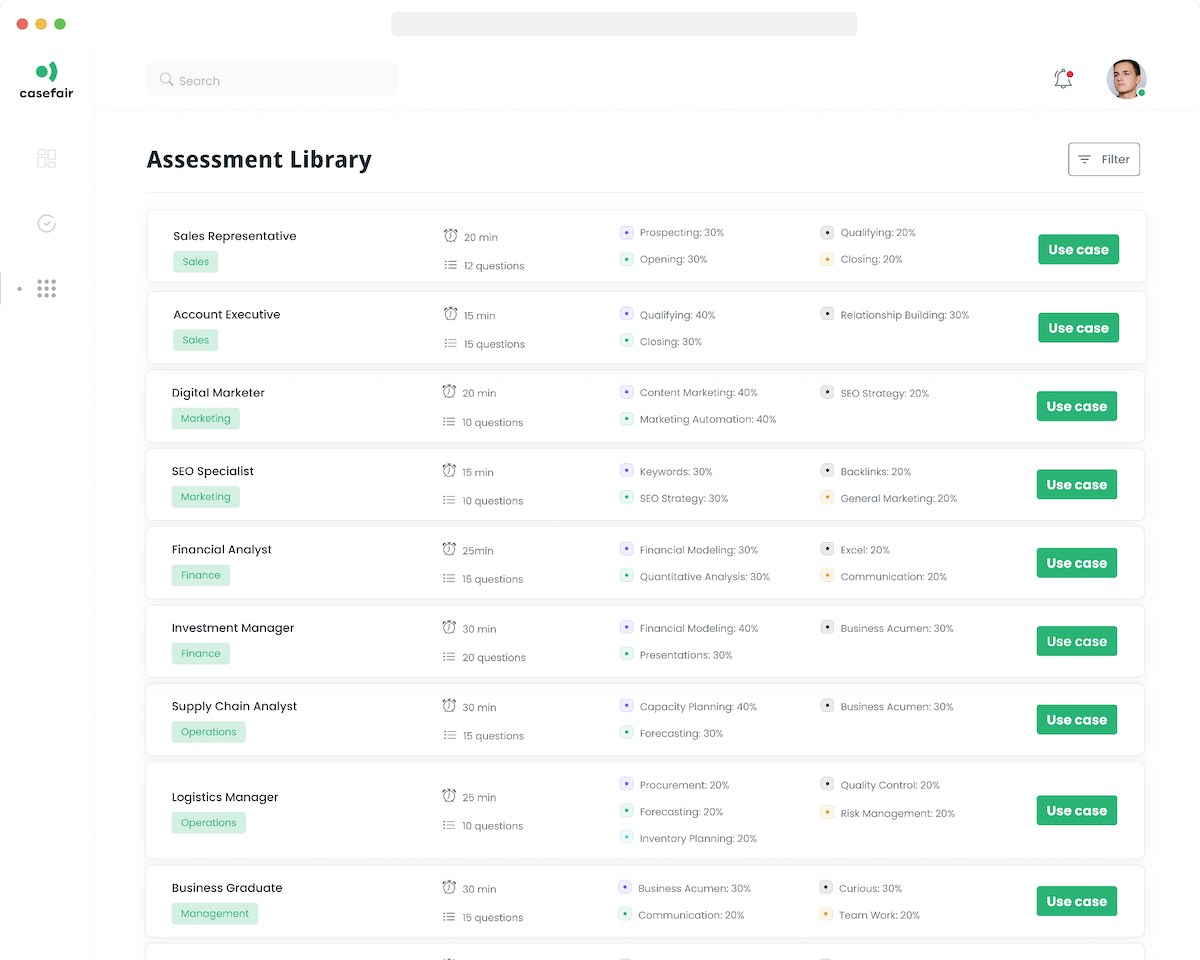Viewport: 1200px width, 960px height.
Task: Click the questions list icon on the Digital Marketer row
Action: click(450, 422)
